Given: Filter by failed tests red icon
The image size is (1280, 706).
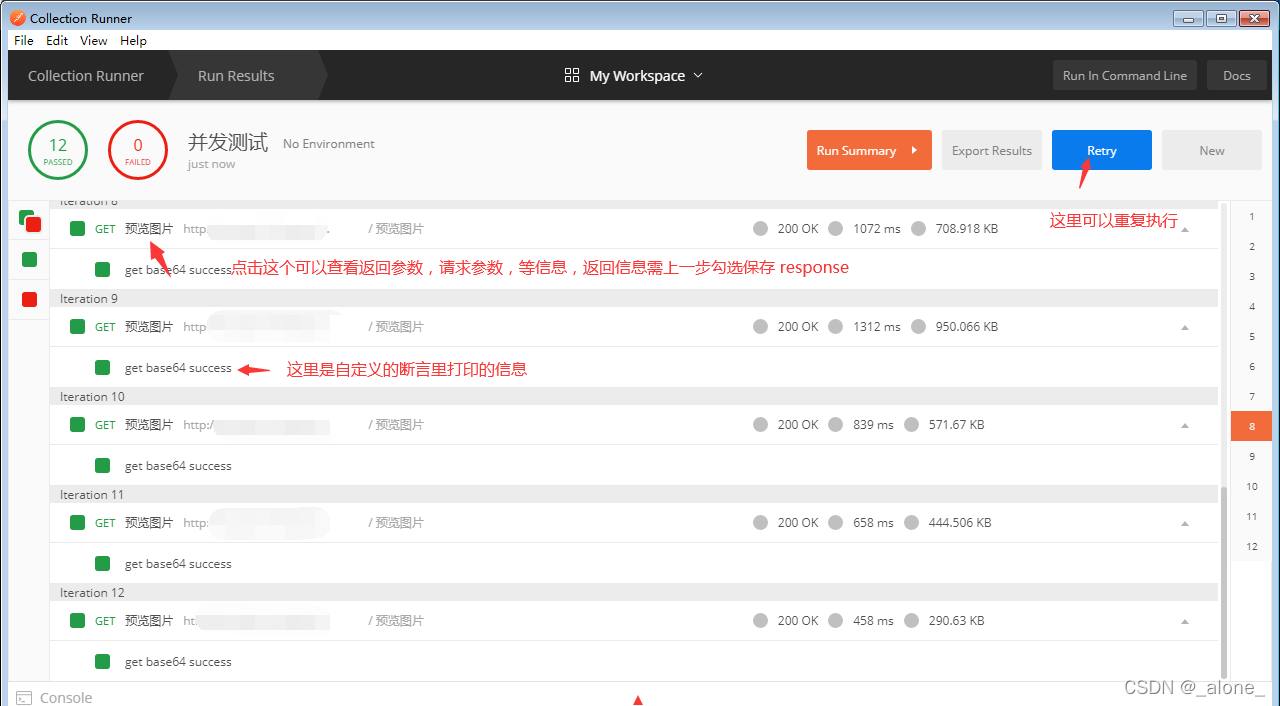Looking at the screenshot, I should [x=29, y=299].
